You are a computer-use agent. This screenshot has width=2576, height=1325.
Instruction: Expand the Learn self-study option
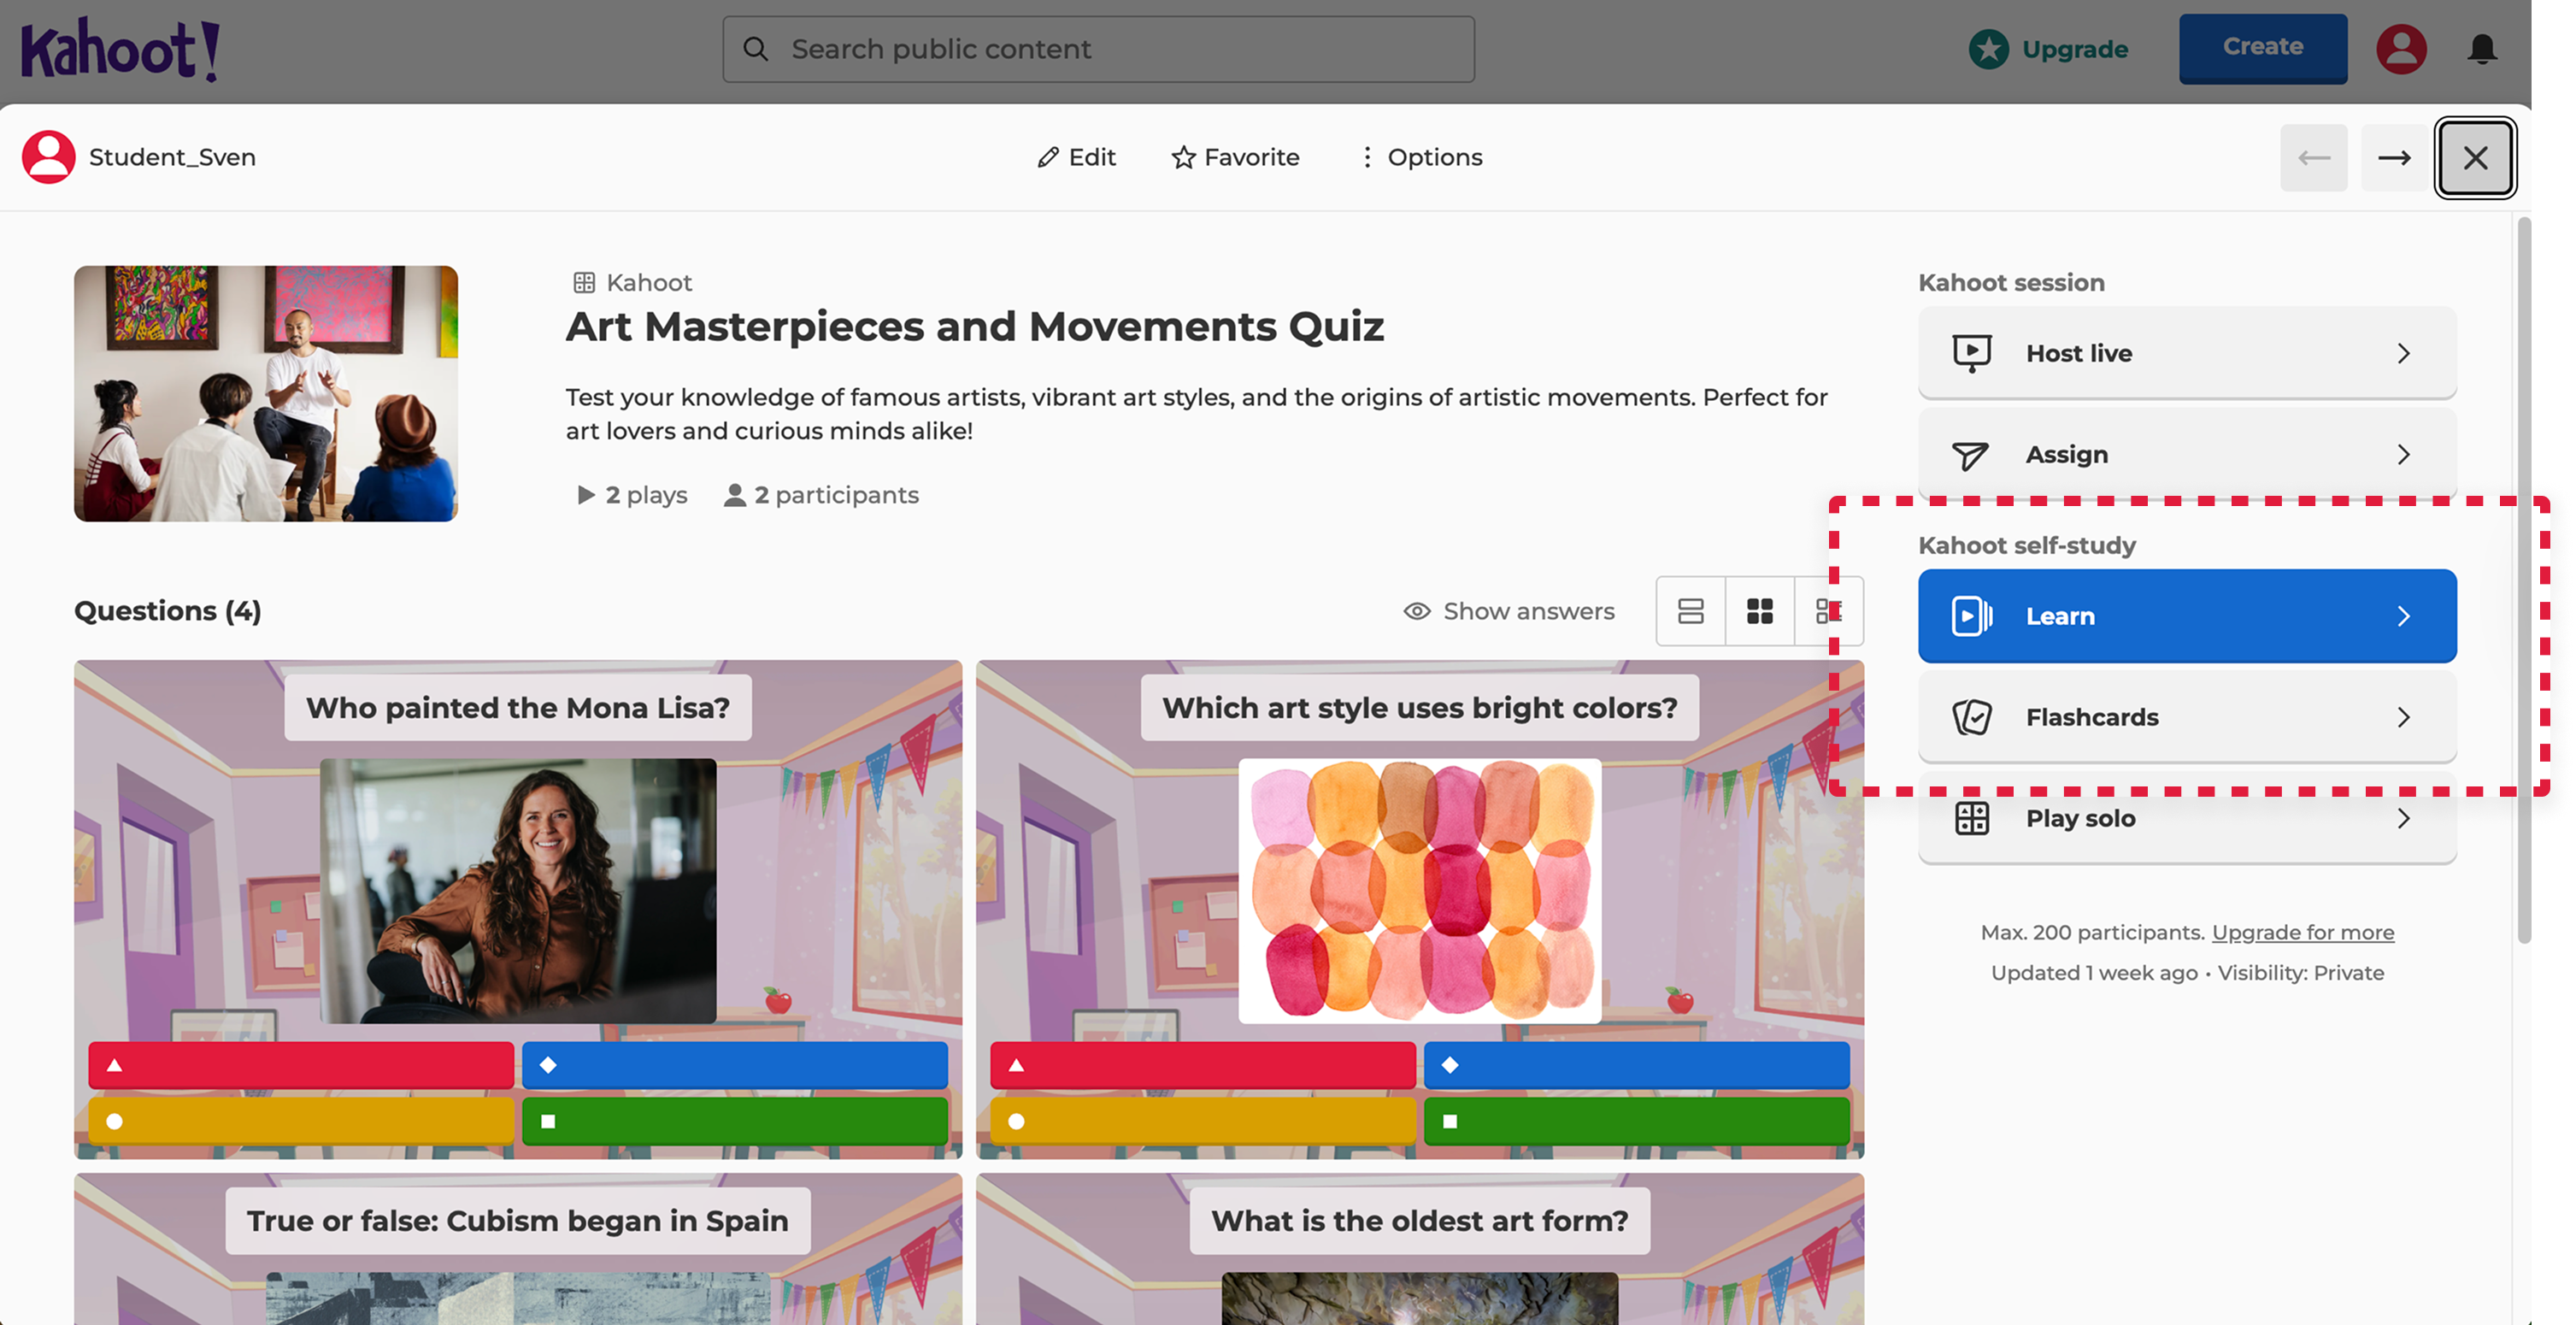click(2186, 616)
